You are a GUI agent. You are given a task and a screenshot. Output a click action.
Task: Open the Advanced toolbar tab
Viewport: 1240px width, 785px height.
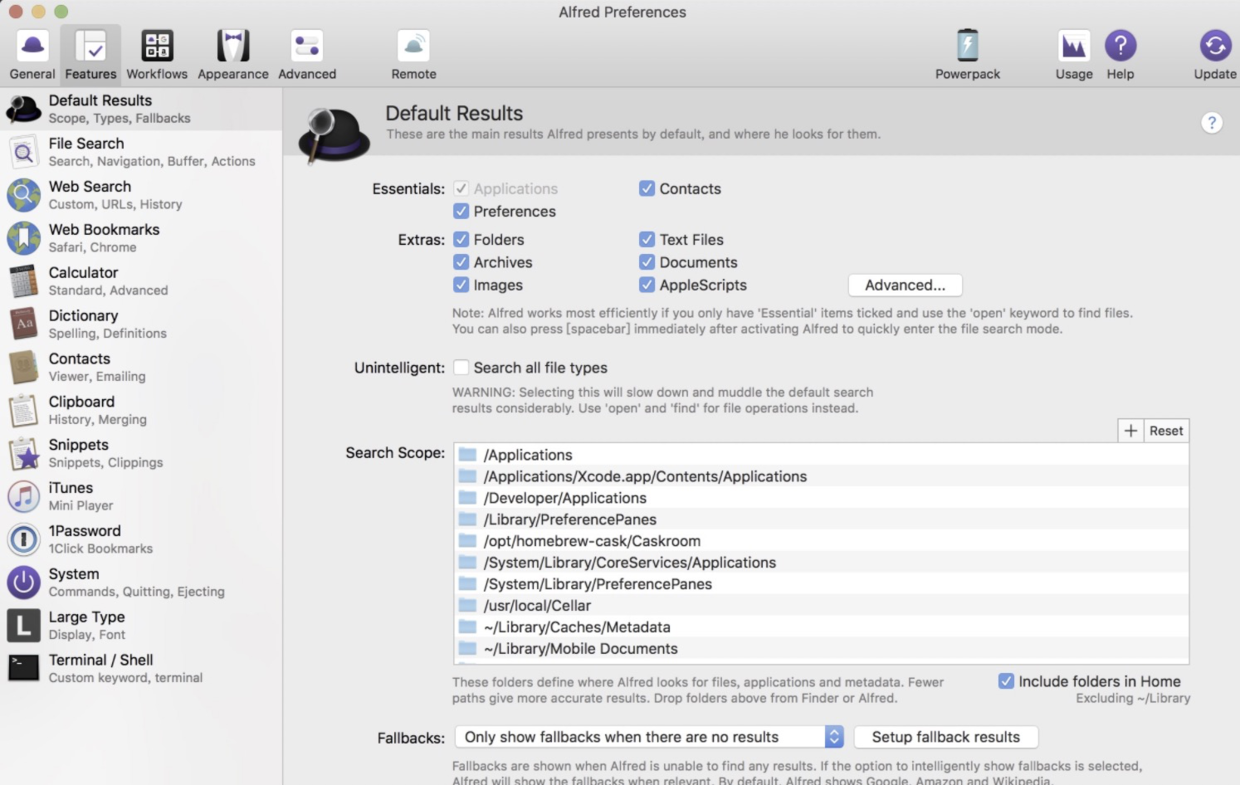click(307, 55)
